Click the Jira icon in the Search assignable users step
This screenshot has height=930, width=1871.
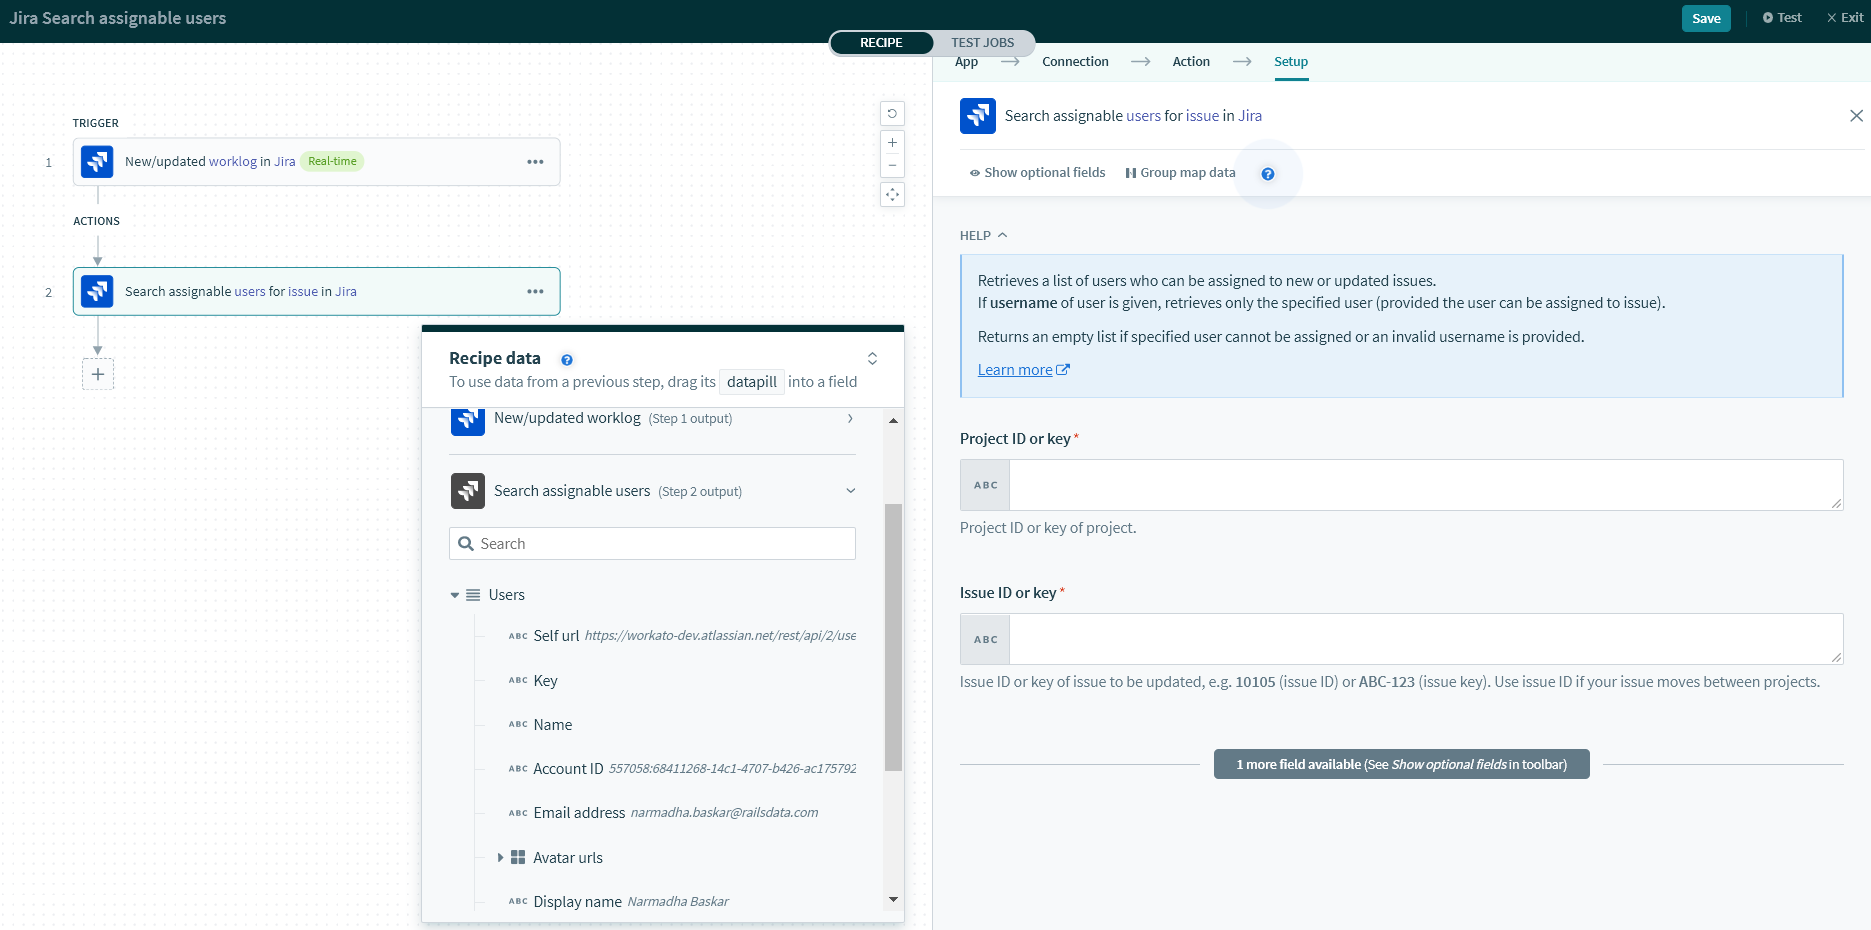[978, 115]
